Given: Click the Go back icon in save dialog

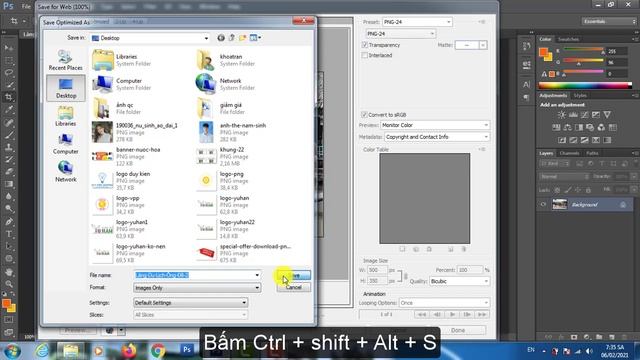Looking at the screenshot, I should tap(221, 38).
